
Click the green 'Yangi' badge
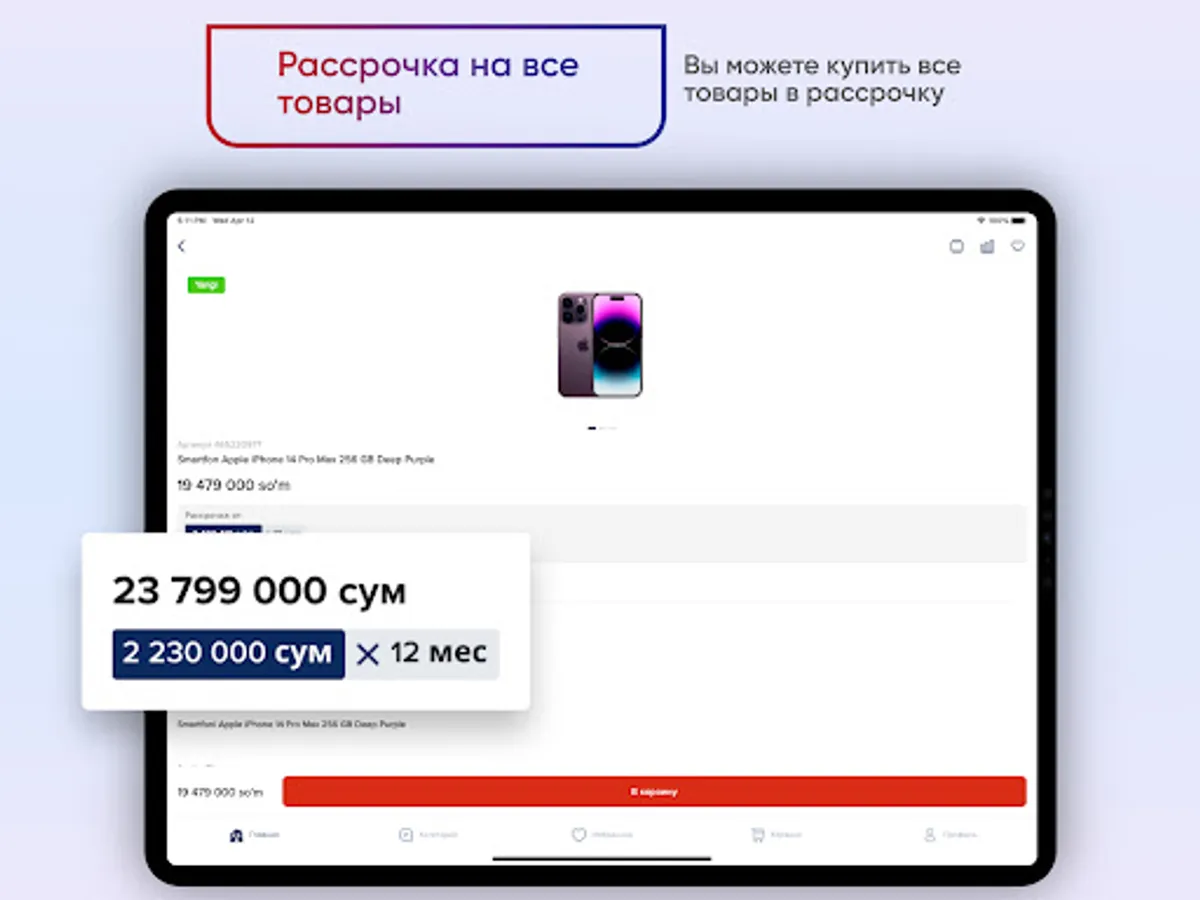[x=206, y=285]
